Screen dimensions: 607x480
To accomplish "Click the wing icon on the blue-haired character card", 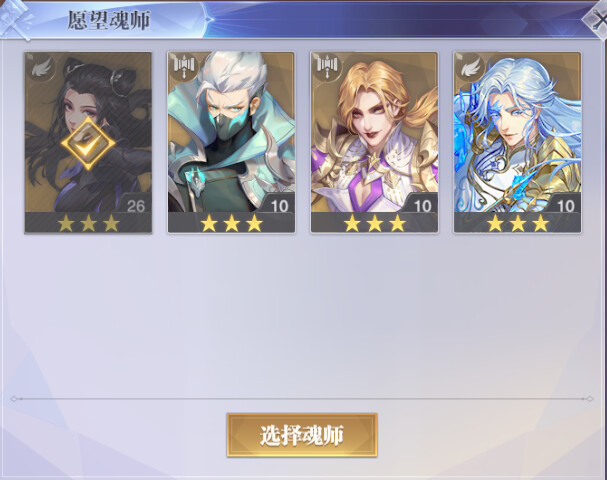I will coord(470,68).
